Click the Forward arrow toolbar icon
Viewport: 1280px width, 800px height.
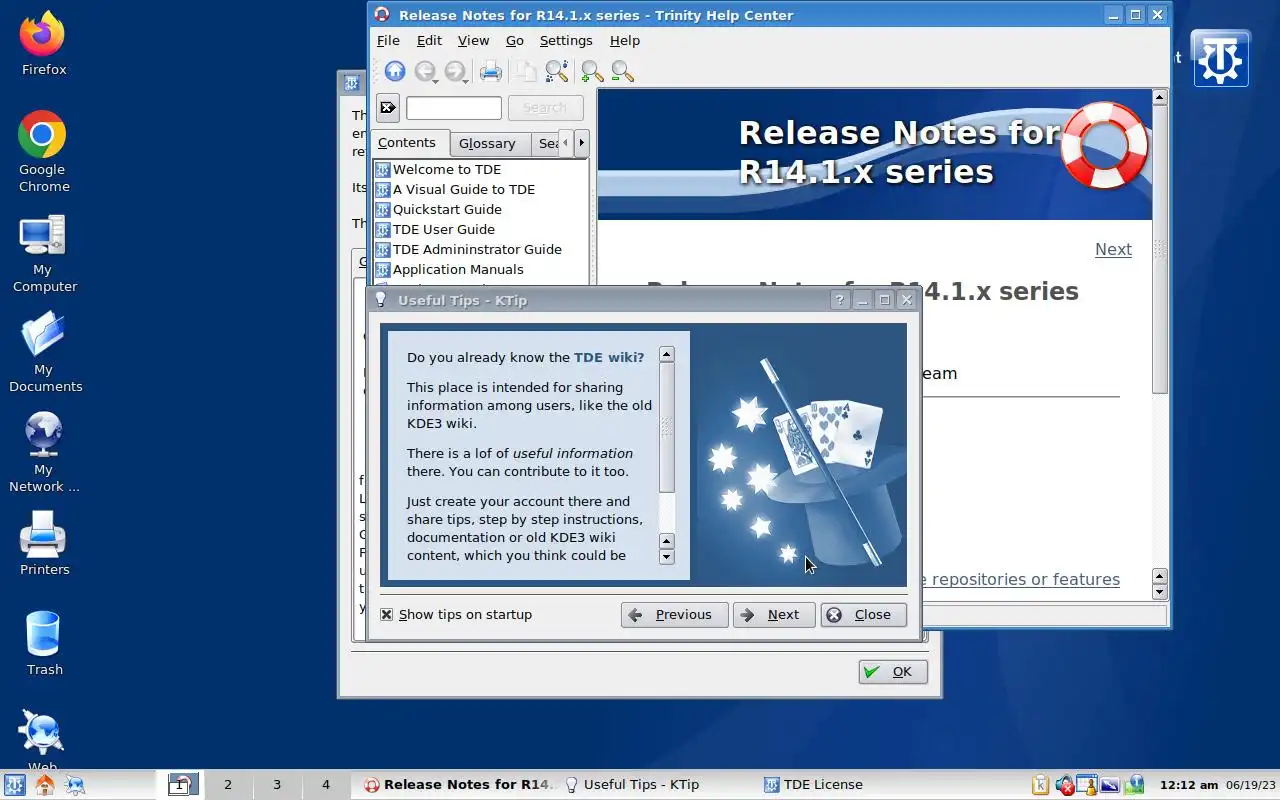coord(454,71)
